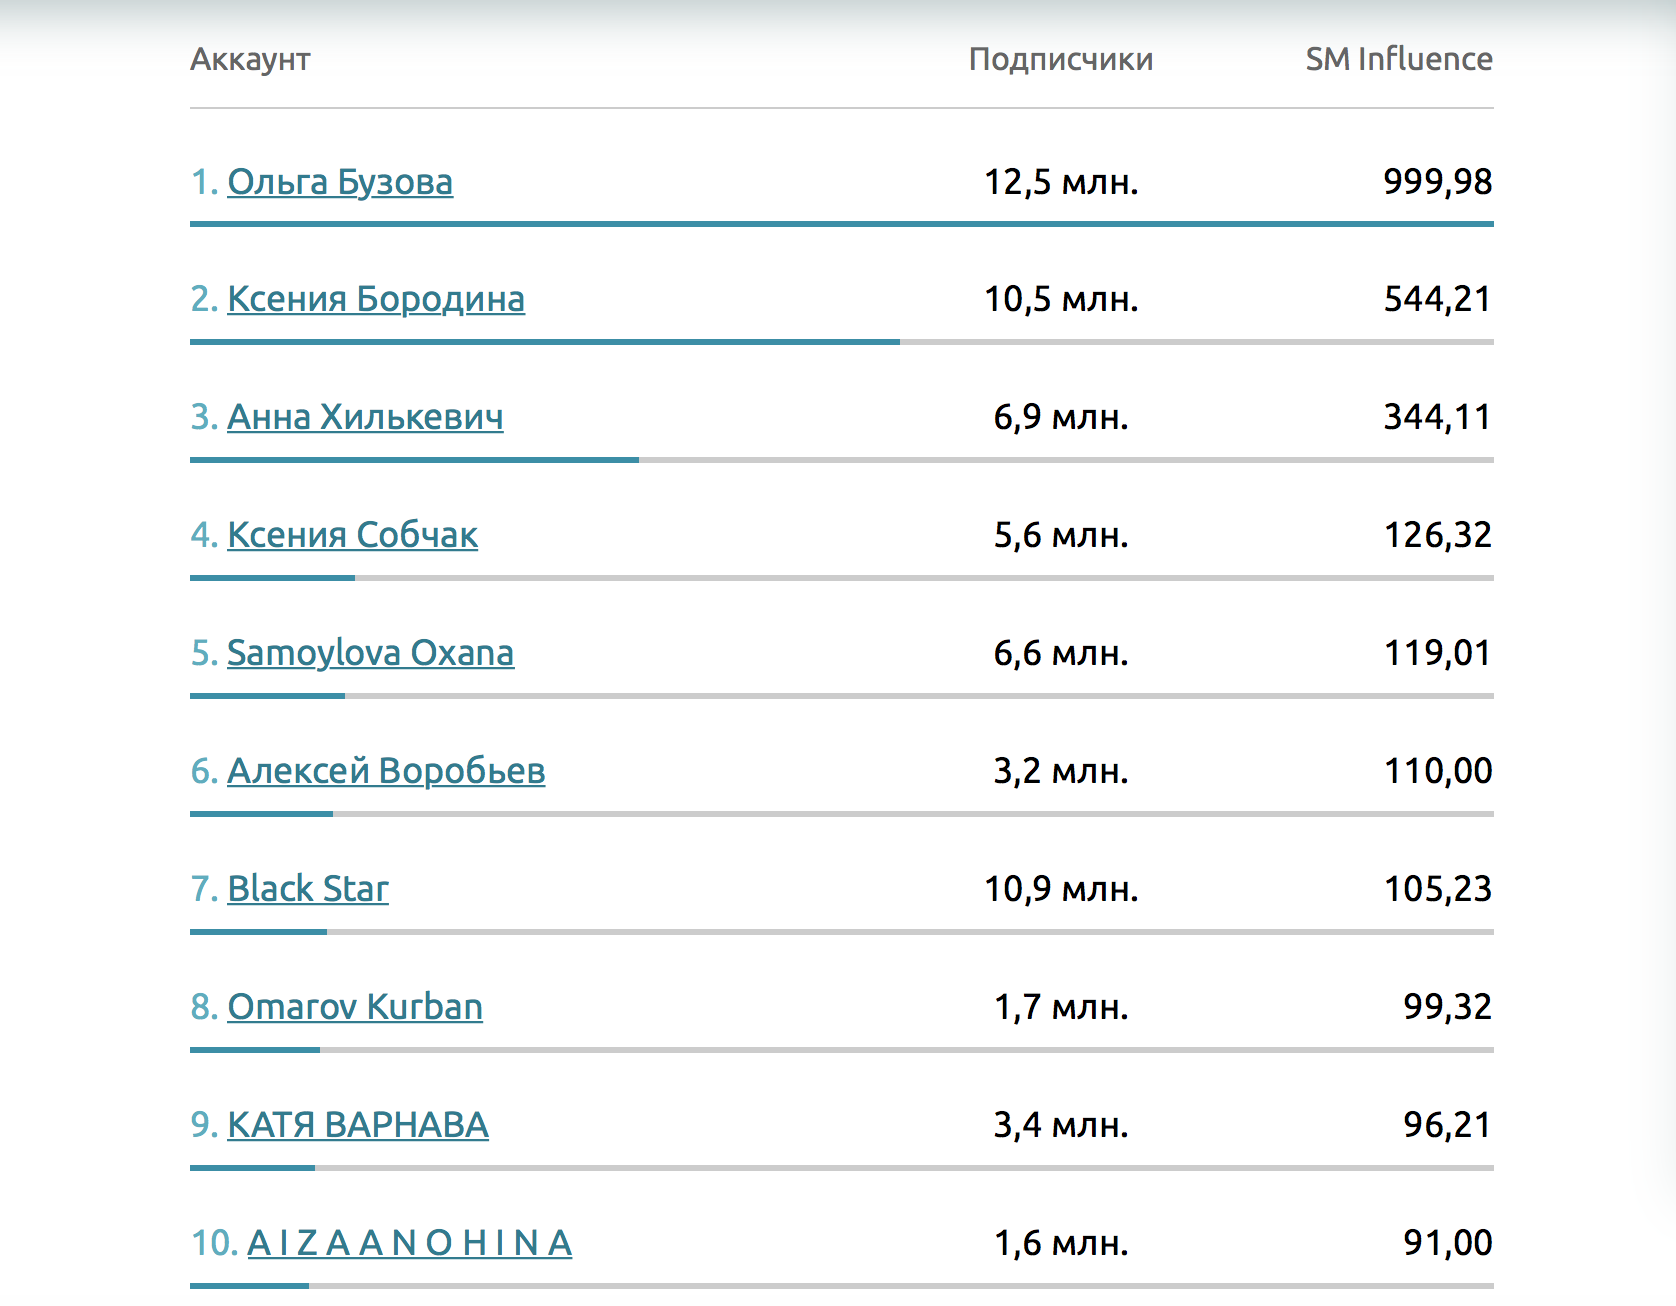The image size is (1676, 1306).
Task: Click the Black Star link
Action: click(308, 889)
